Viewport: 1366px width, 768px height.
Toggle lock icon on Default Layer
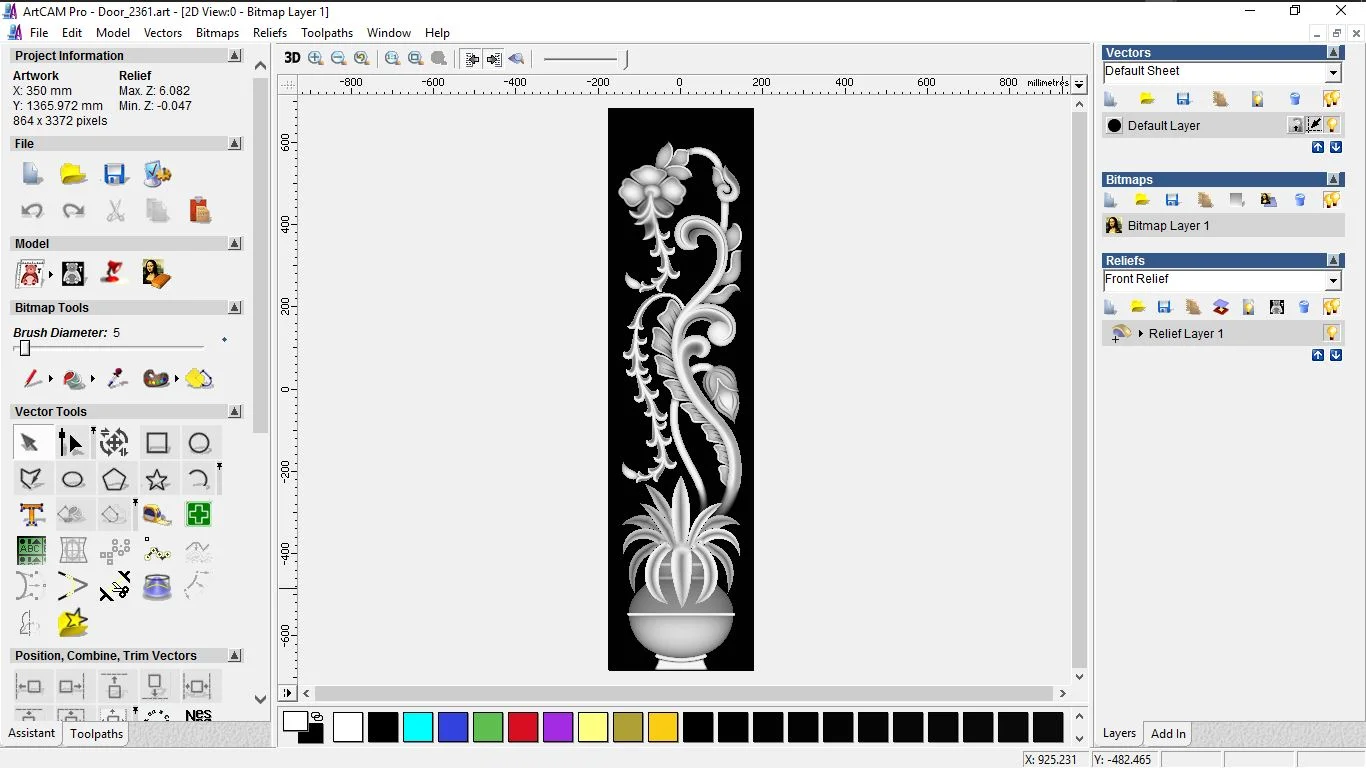(x=1296, y=125)
